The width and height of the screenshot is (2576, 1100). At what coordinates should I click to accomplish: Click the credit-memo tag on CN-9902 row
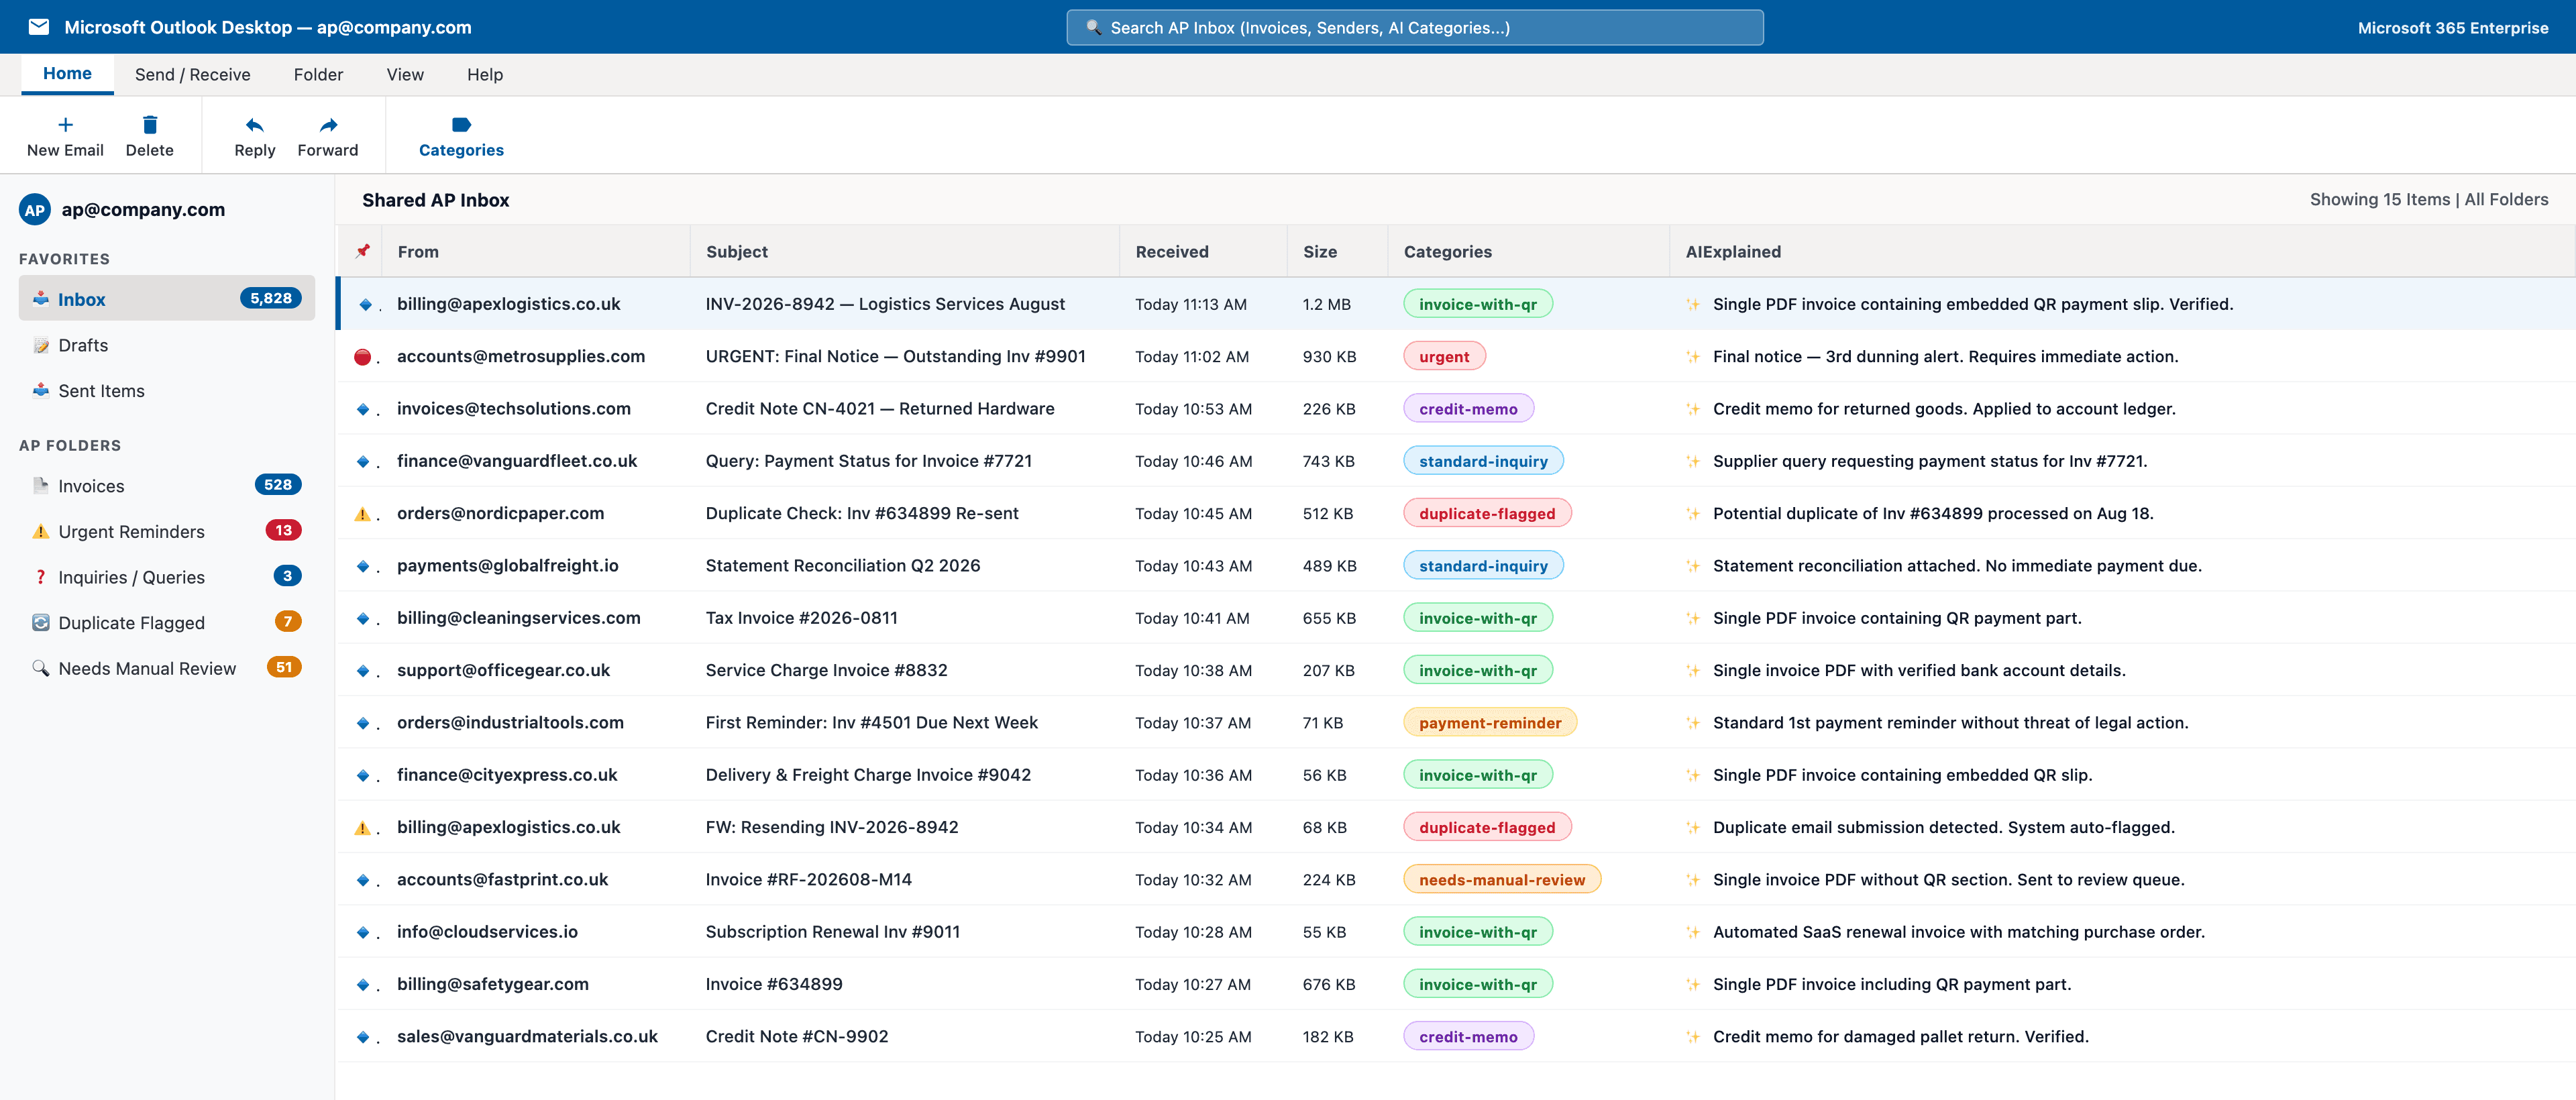coord(1468,1037)
